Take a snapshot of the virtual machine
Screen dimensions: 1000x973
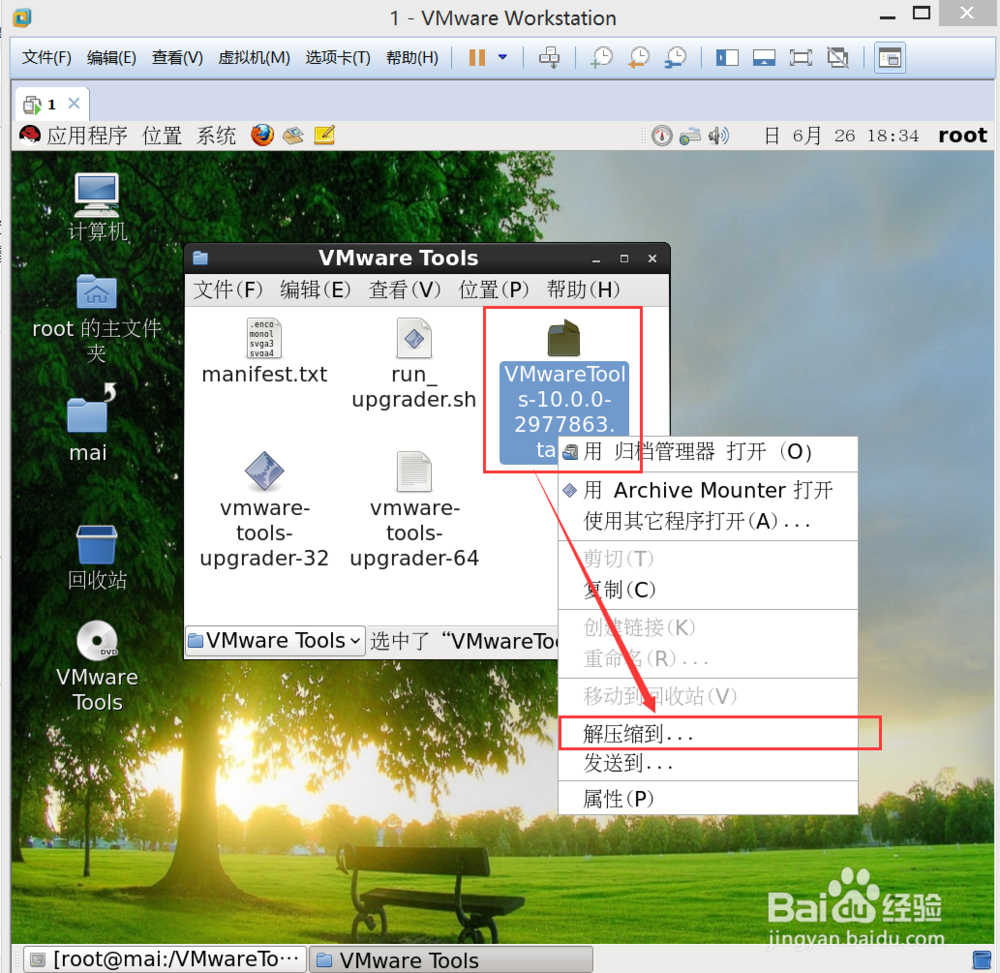(601, 58)
